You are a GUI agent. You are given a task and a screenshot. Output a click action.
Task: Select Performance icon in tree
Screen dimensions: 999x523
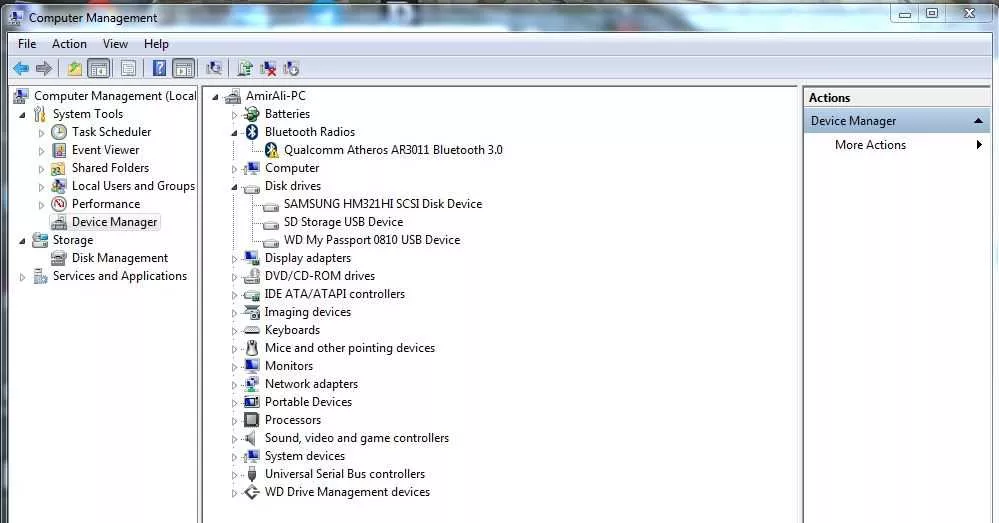point(59,204)
